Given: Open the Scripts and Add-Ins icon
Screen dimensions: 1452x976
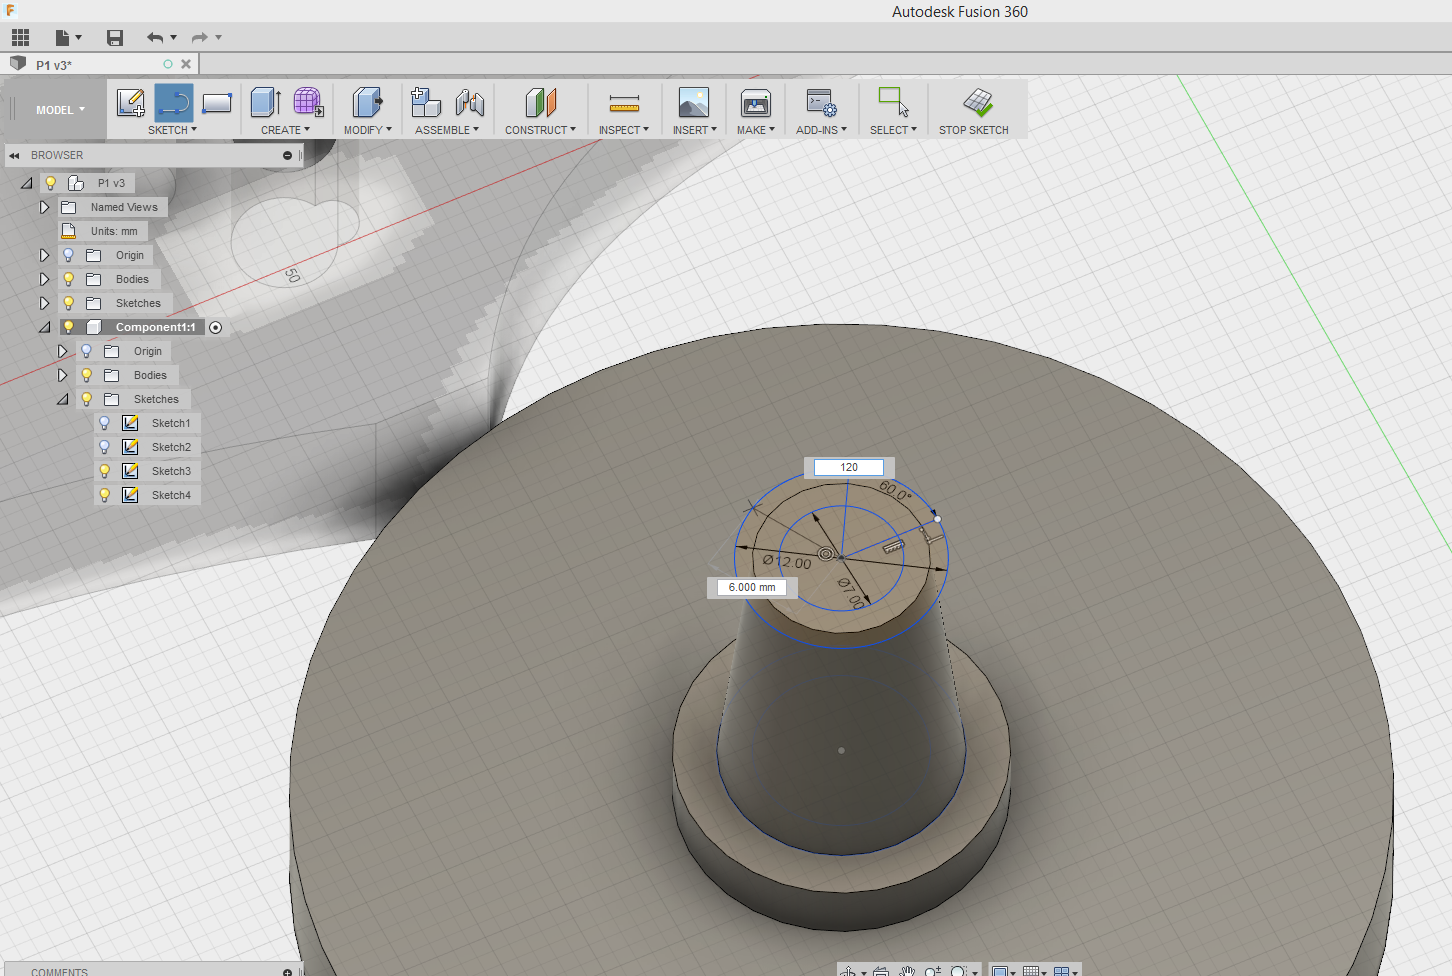Looking at the screenshot, I should (x=821, y=102).
